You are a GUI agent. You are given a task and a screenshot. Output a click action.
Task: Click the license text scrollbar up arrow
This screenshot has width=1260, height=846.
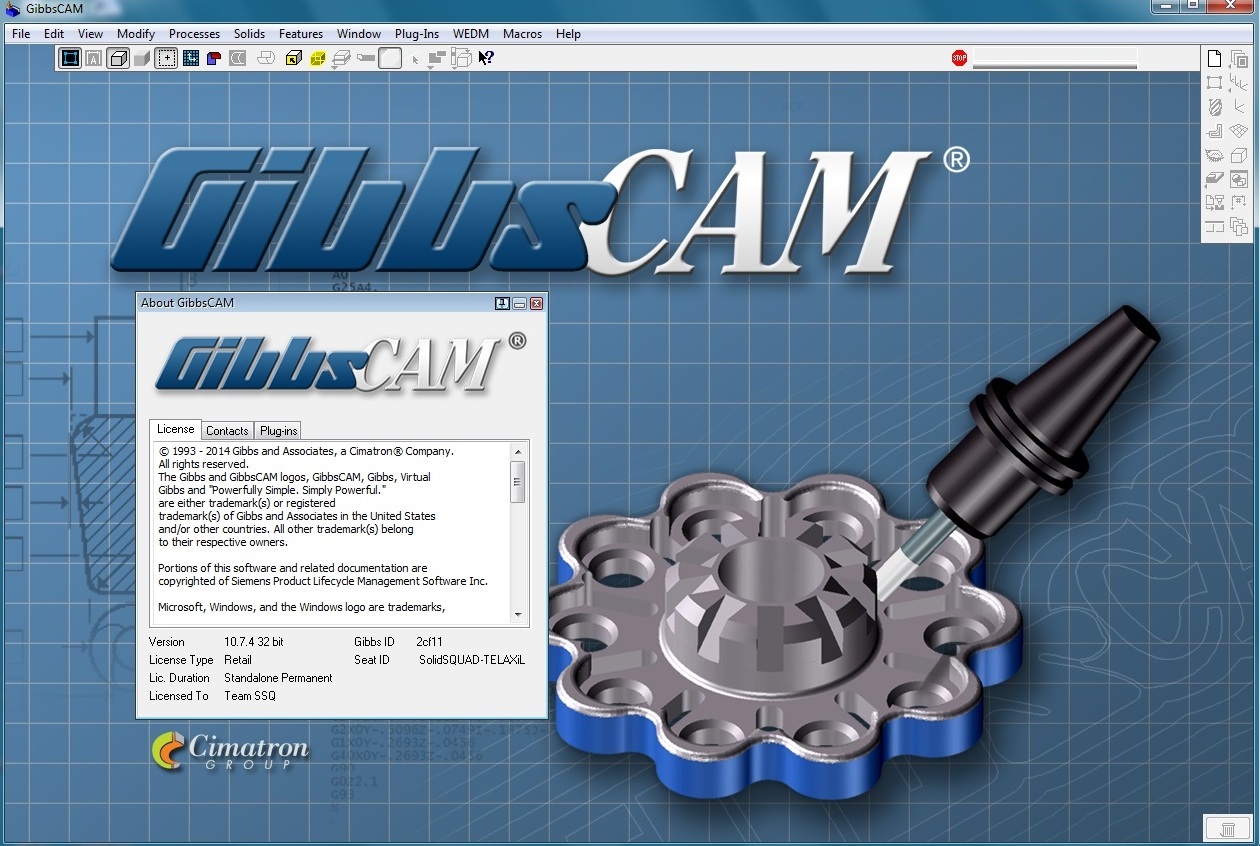[518, 452]
